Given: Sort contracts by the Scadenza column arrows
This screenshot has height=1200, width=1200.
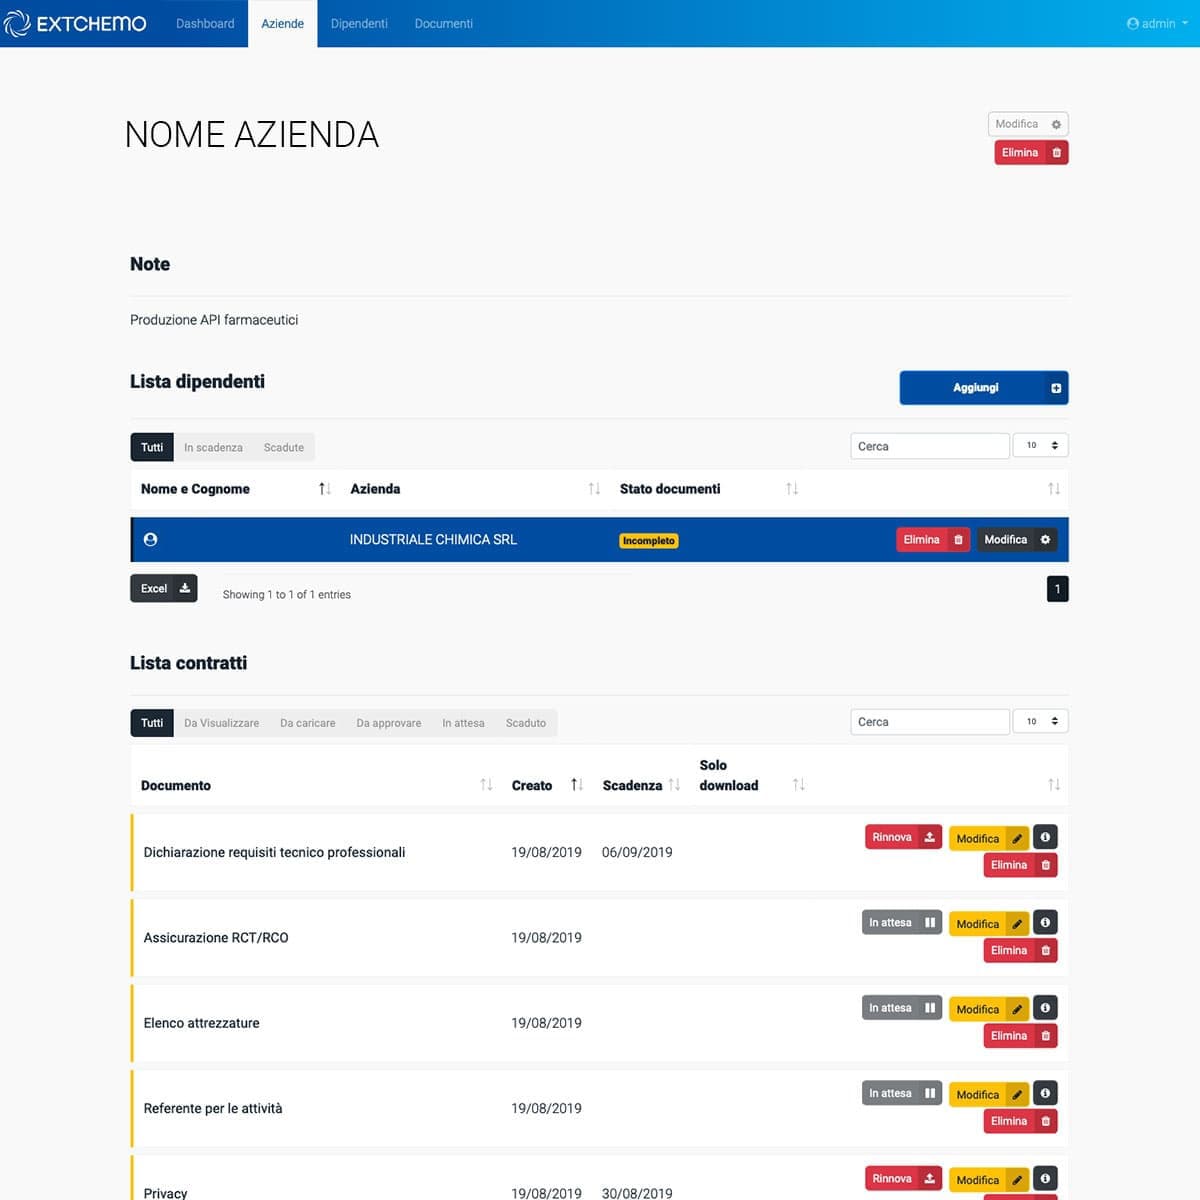Looking at the screenshot, I should coord(674,785).
